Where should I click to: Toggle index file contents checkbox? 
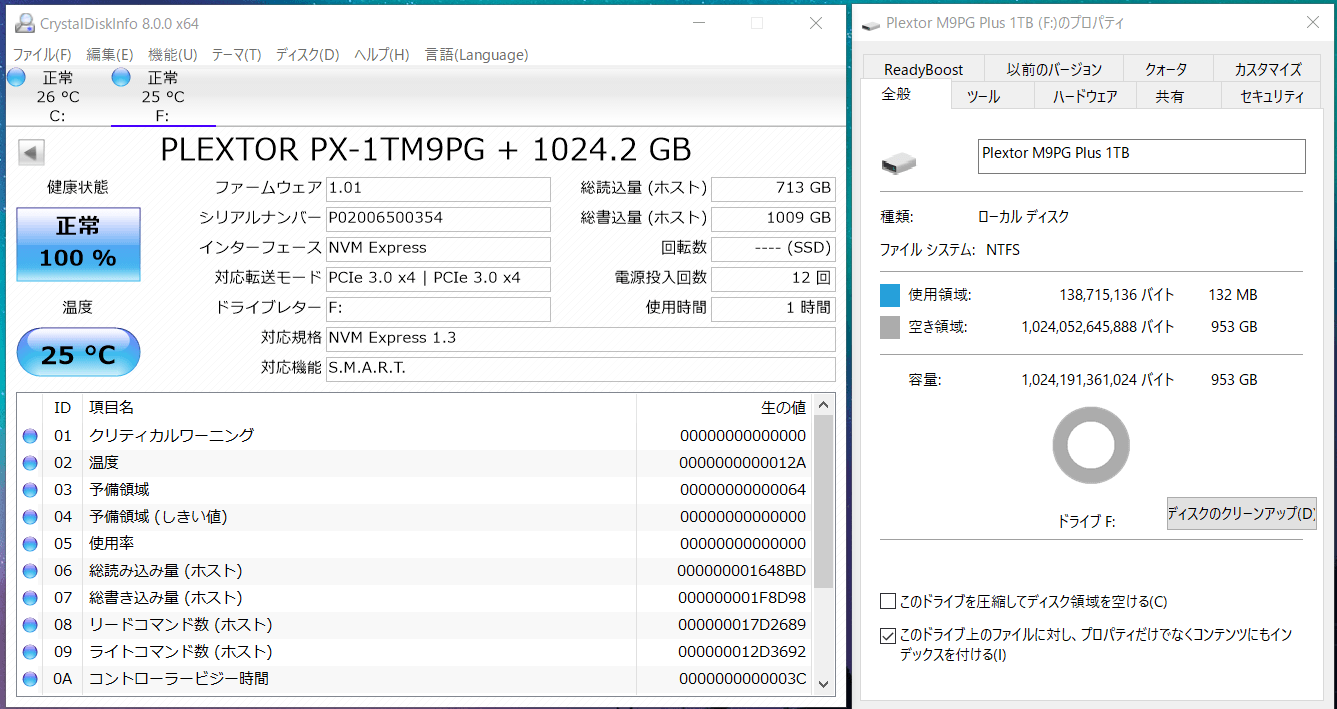tap(888, 635)
